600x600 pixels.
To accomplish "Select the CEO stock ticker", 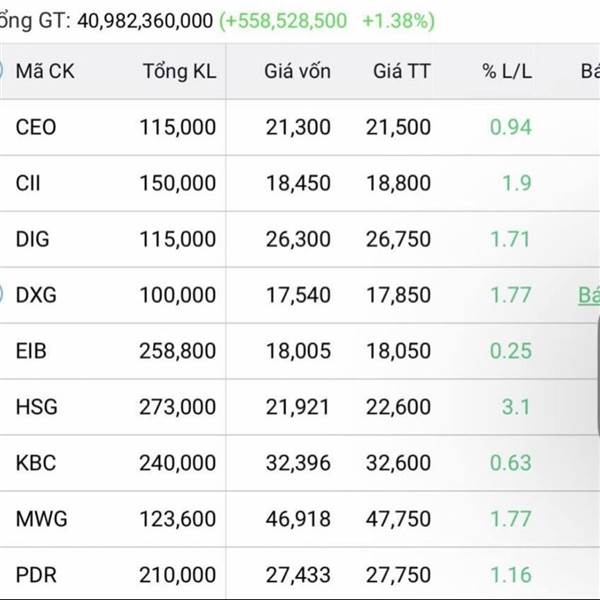I will 36,127.
